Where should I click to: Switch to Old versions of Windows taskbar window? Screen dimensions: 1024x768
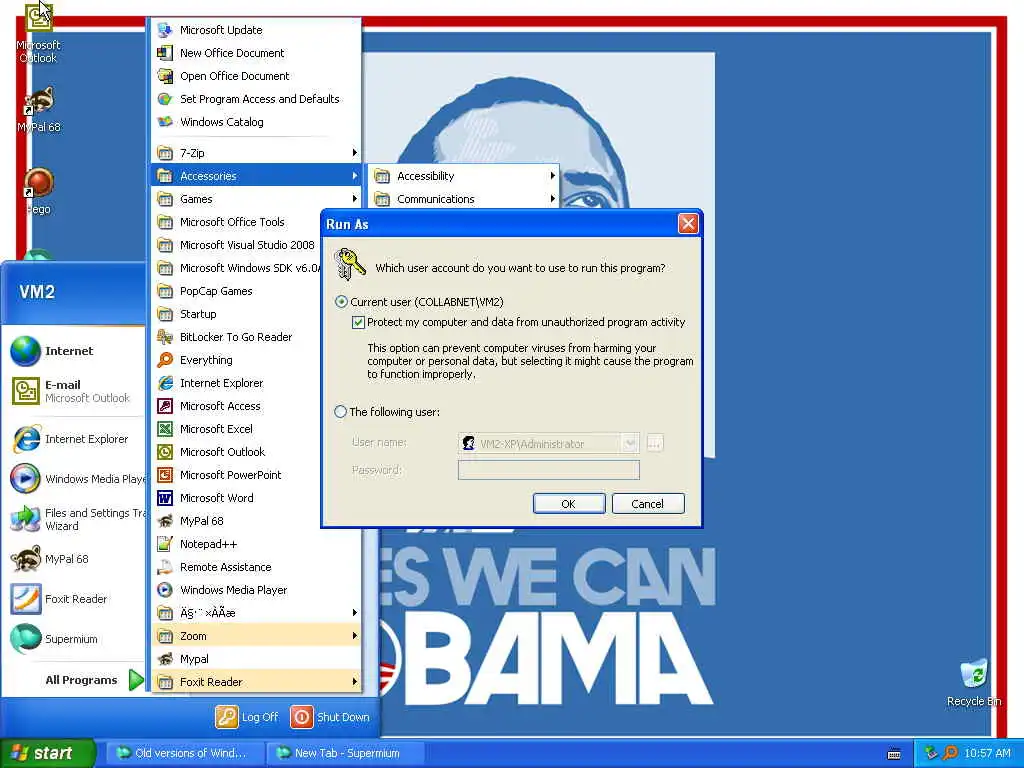(184, 753)
